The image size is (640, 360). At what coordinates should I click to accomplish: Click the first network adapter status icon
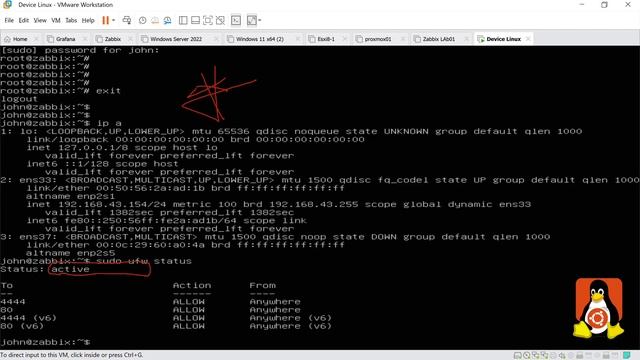point(535,356)
